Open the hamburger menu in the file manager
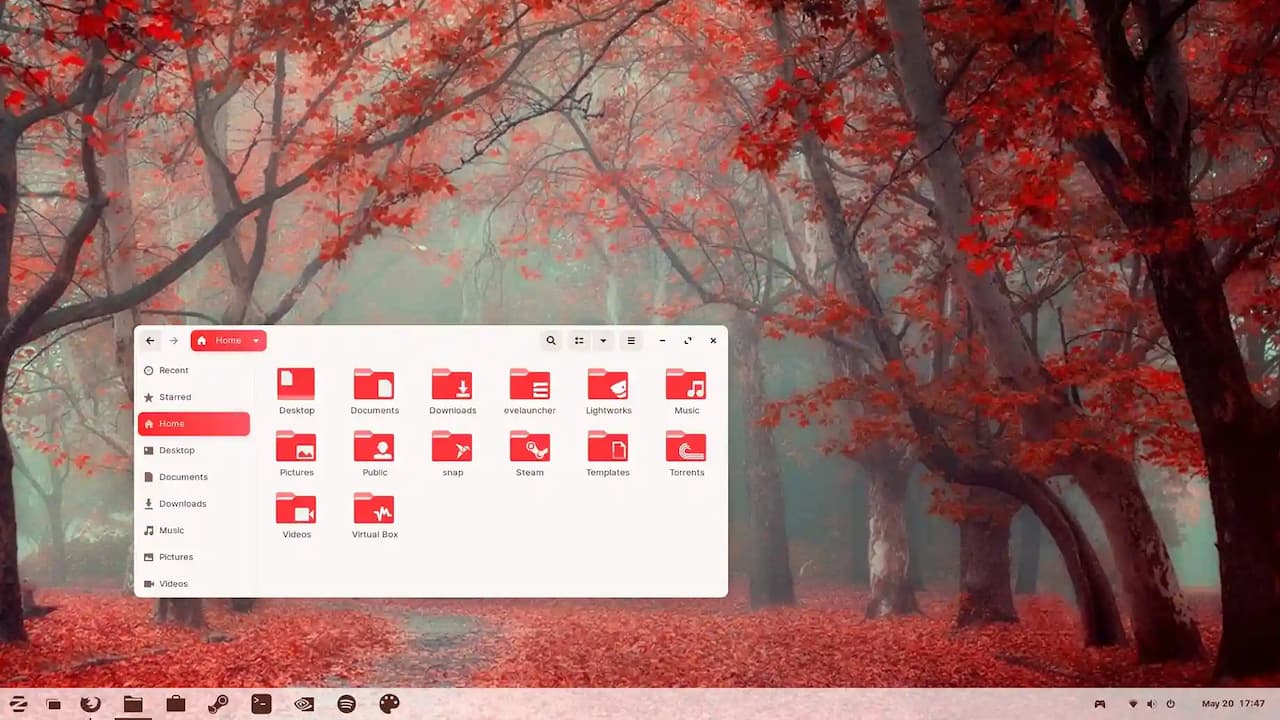 [x=631, y=341]
